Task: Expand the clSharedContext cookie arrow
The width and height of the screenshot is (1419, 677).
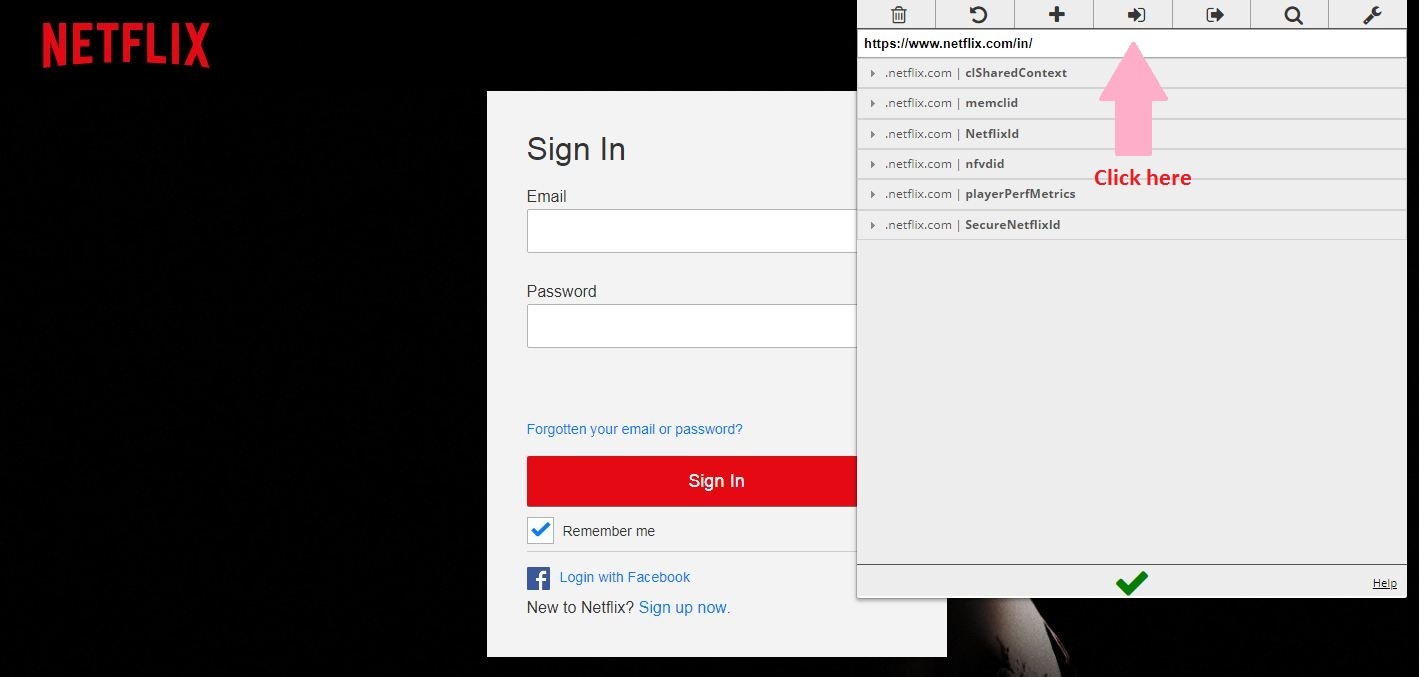Action: coord(872,73)
